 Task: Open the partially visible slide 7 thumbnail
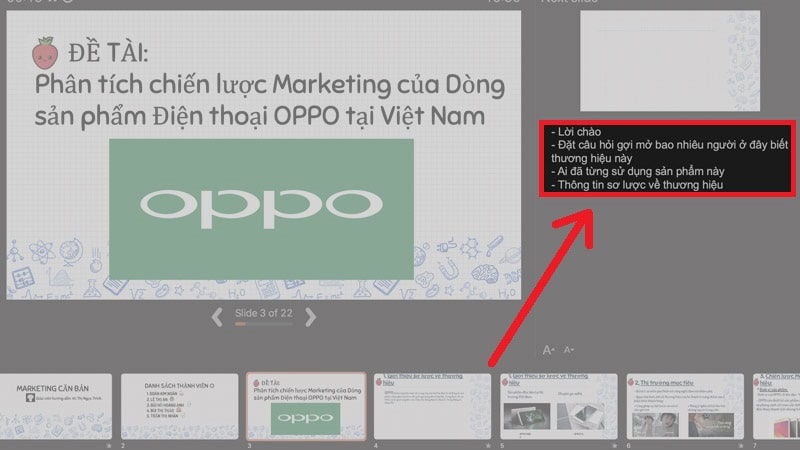point(777,406)
